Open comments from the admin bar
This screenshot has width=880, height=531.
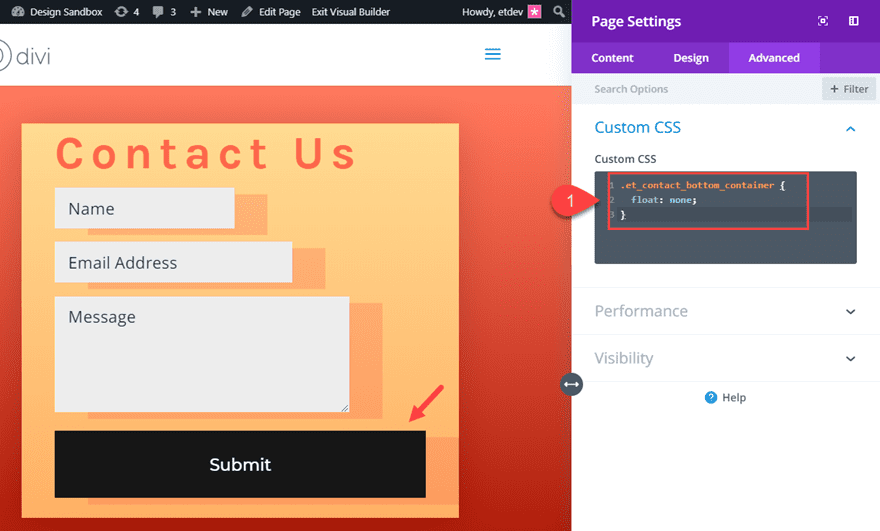tap(158, 12)
